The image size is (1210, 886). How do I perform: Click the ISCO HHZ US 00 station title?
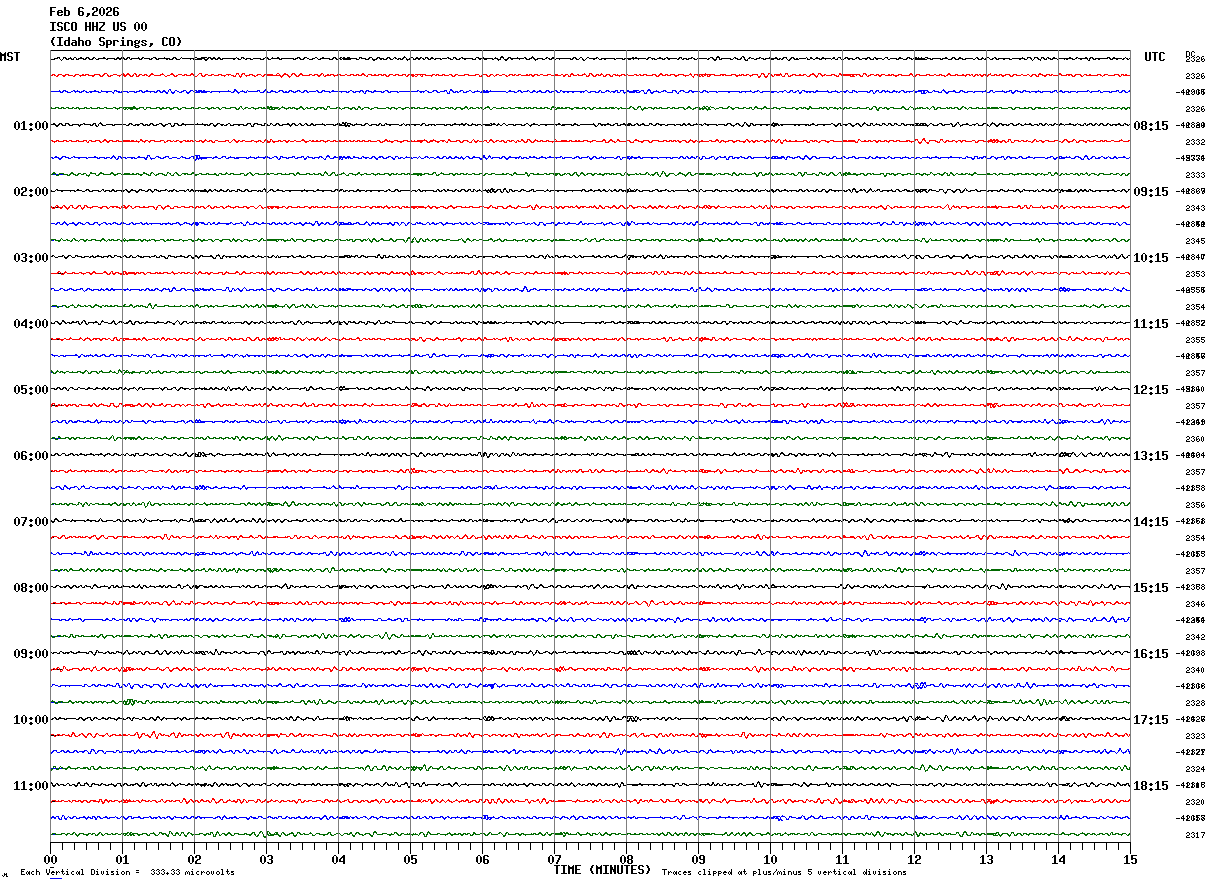(x=98, y=27)
